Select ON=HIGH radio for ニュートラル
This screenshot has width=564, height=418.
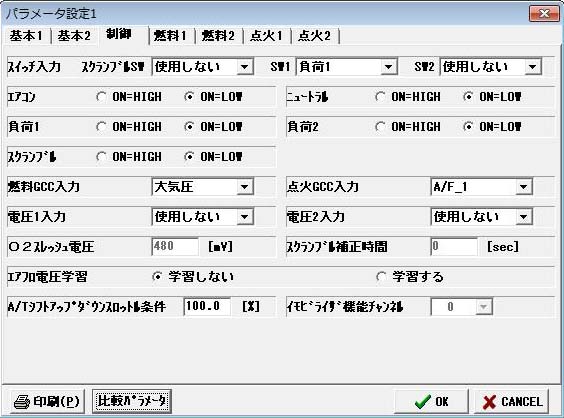coord(380,97)
